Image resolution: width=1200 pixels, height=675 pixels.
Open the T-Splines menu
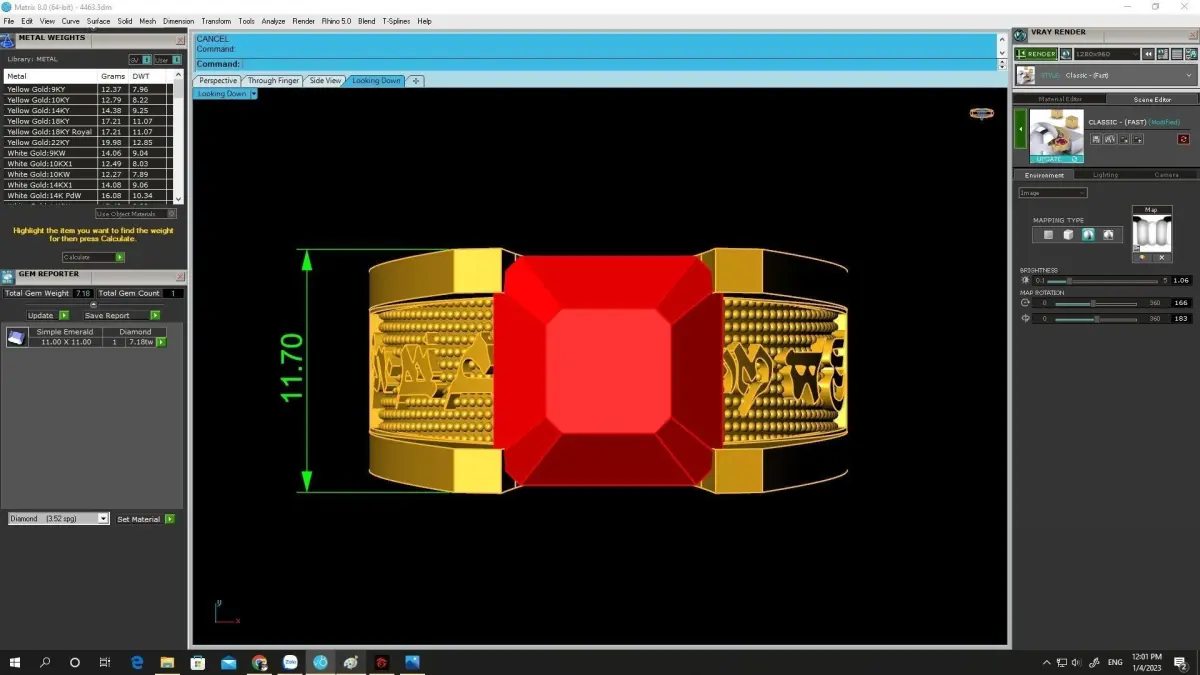click(396, 21)
